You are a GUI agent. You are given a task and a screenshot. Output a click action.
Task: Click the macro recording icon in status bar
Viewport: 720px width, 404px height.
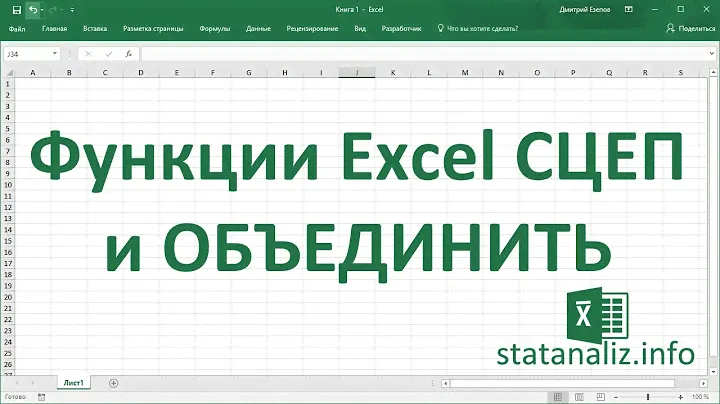[41, 397]
